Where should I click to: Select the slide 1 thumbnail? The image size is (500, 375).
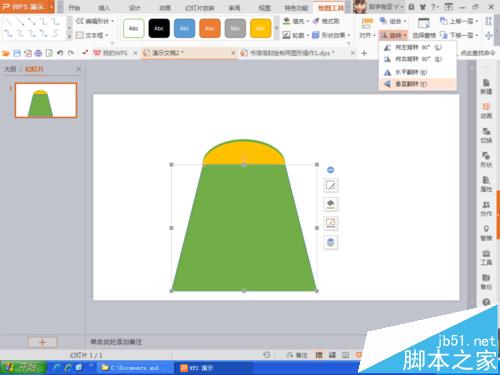(x=46, y=100)
